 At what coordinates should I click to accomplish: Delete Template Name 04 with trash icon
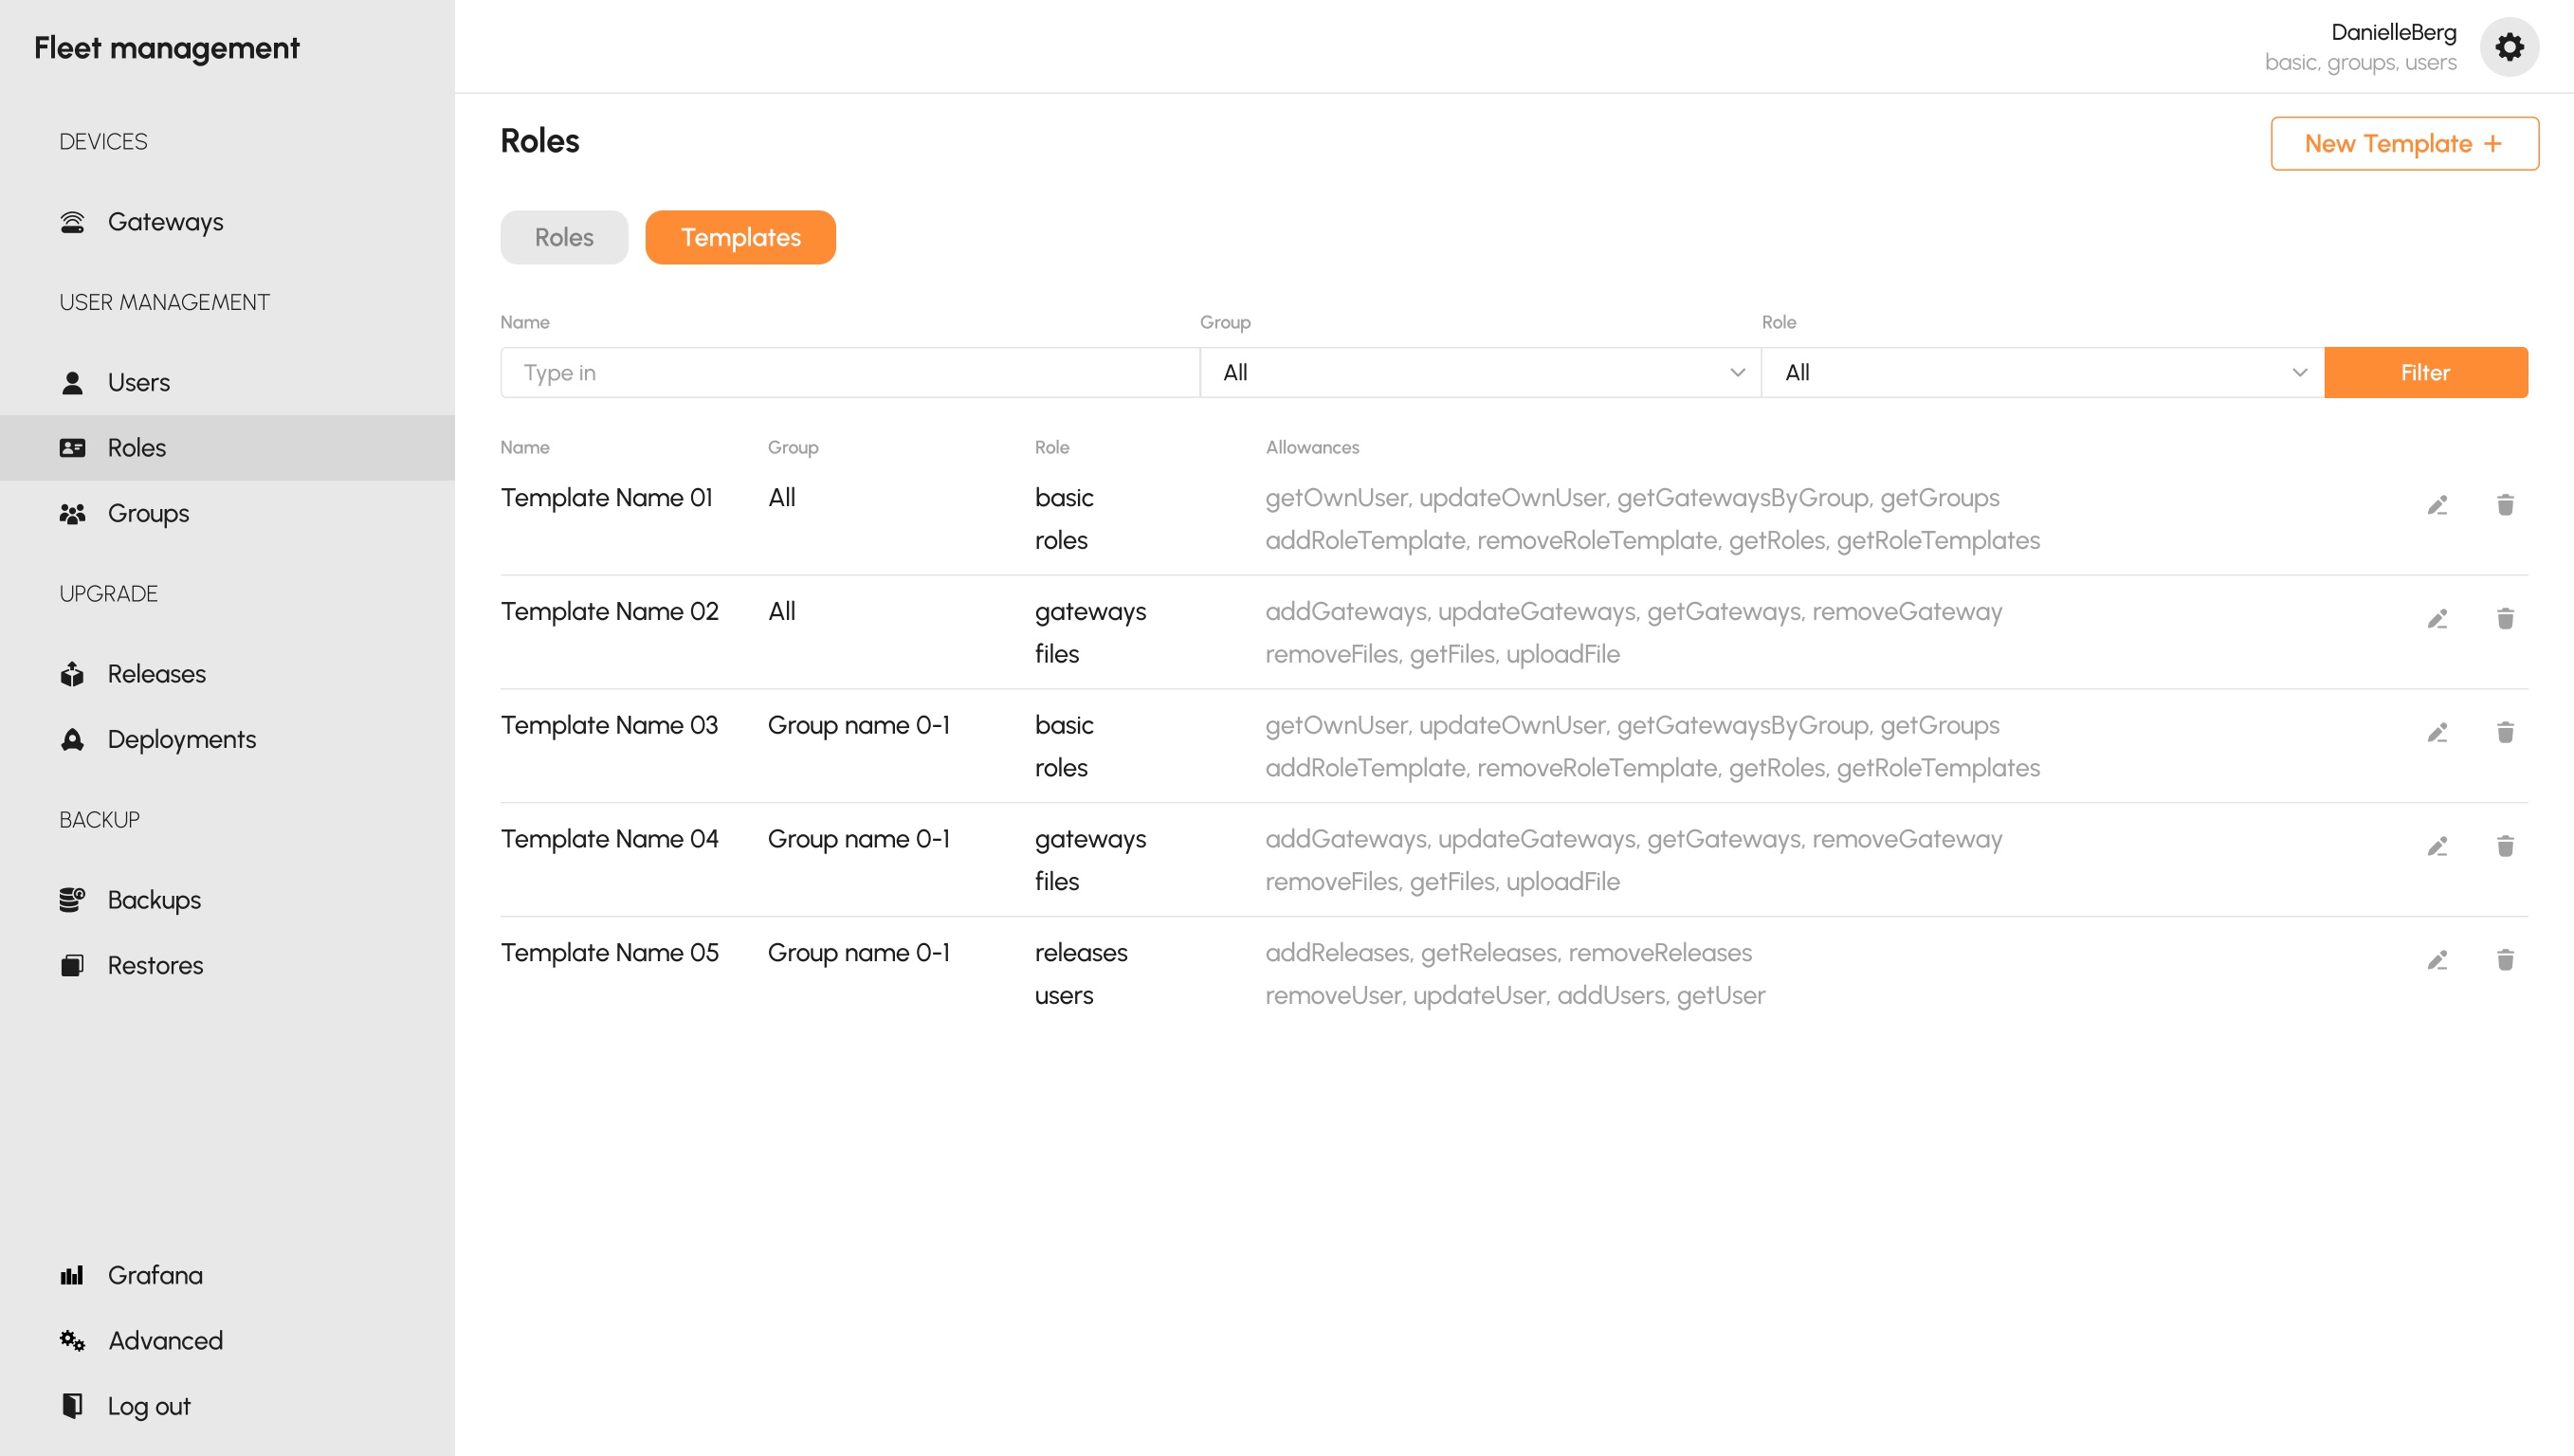pyautogui.click(x=2505, y=847)
